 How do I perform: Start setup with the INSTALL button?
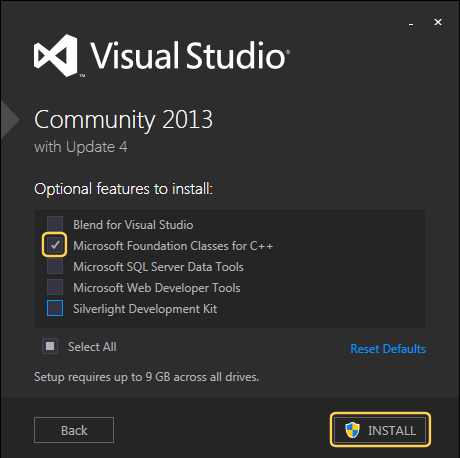(x=380, y=430)
